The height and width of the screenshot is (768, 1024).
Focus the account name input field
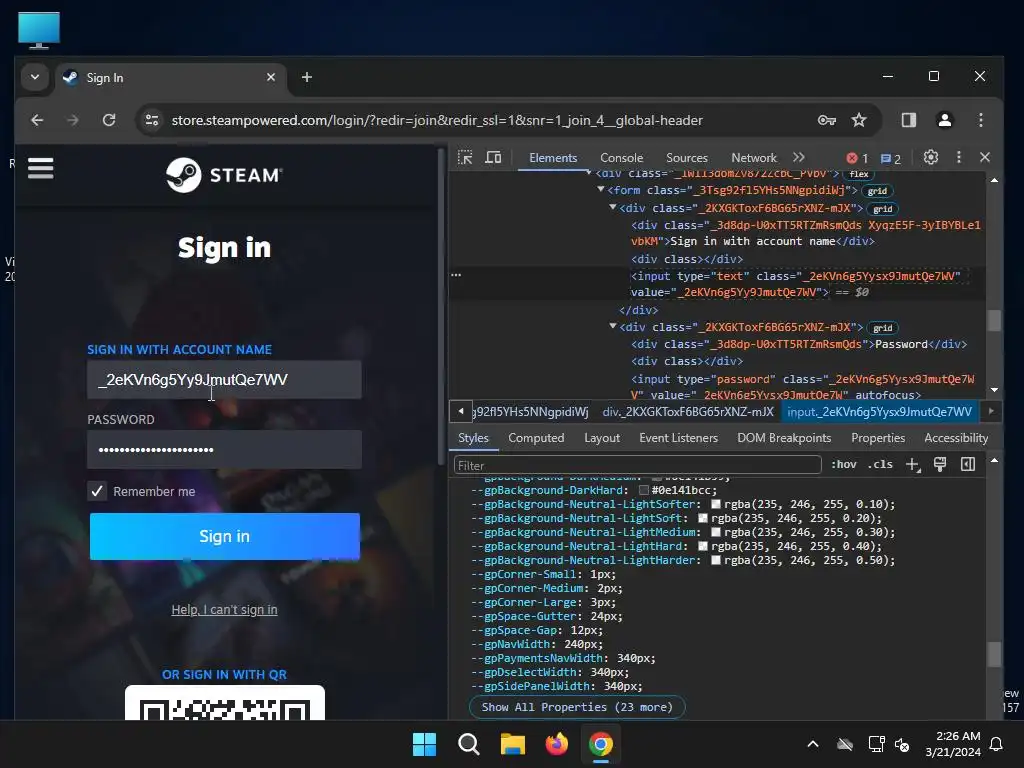click(x=224, y=379)
